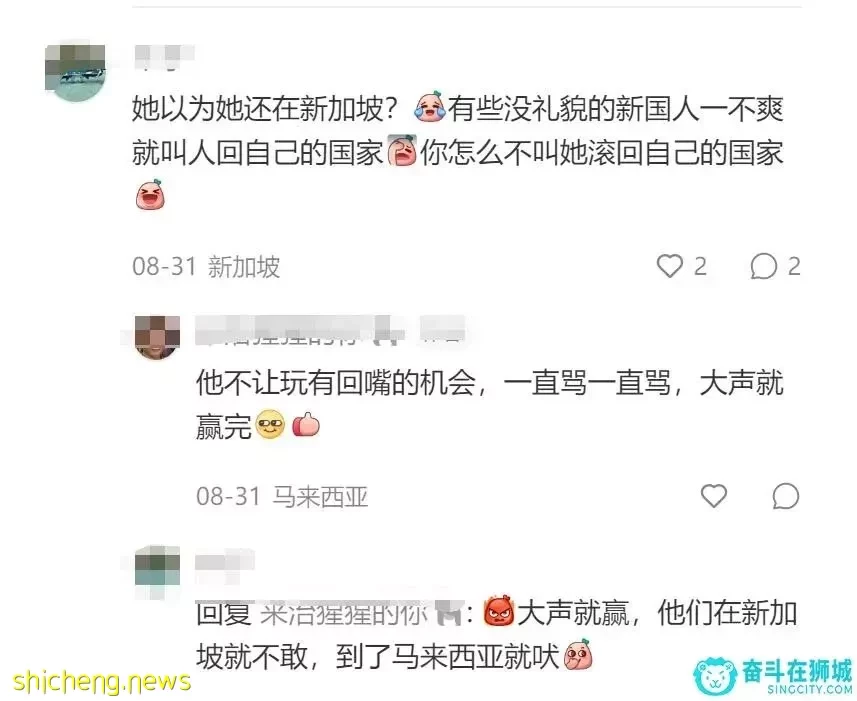This screenshot has width=857, height=701.
Task: Click the 奋斗在狮城 watermark logo
Action: click(773, 675)
